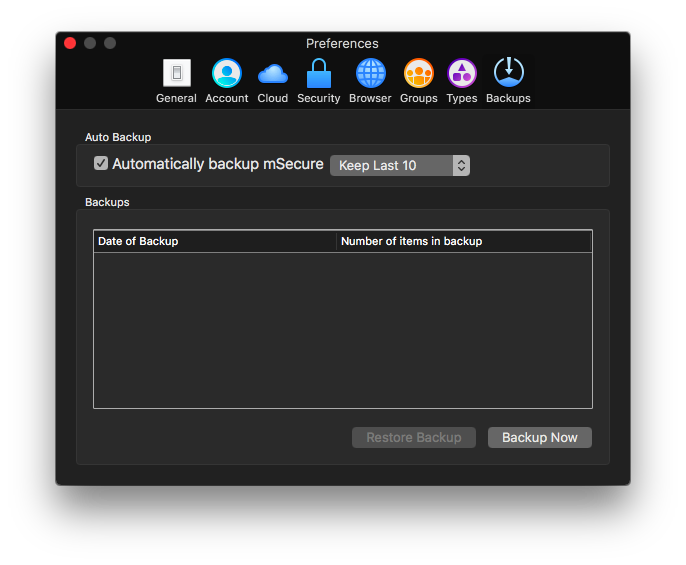Image resolution: width=686 pixels, height=565 pixels.
Task: Click the minimize button in title bar
Action: click(x=90, y=43)
